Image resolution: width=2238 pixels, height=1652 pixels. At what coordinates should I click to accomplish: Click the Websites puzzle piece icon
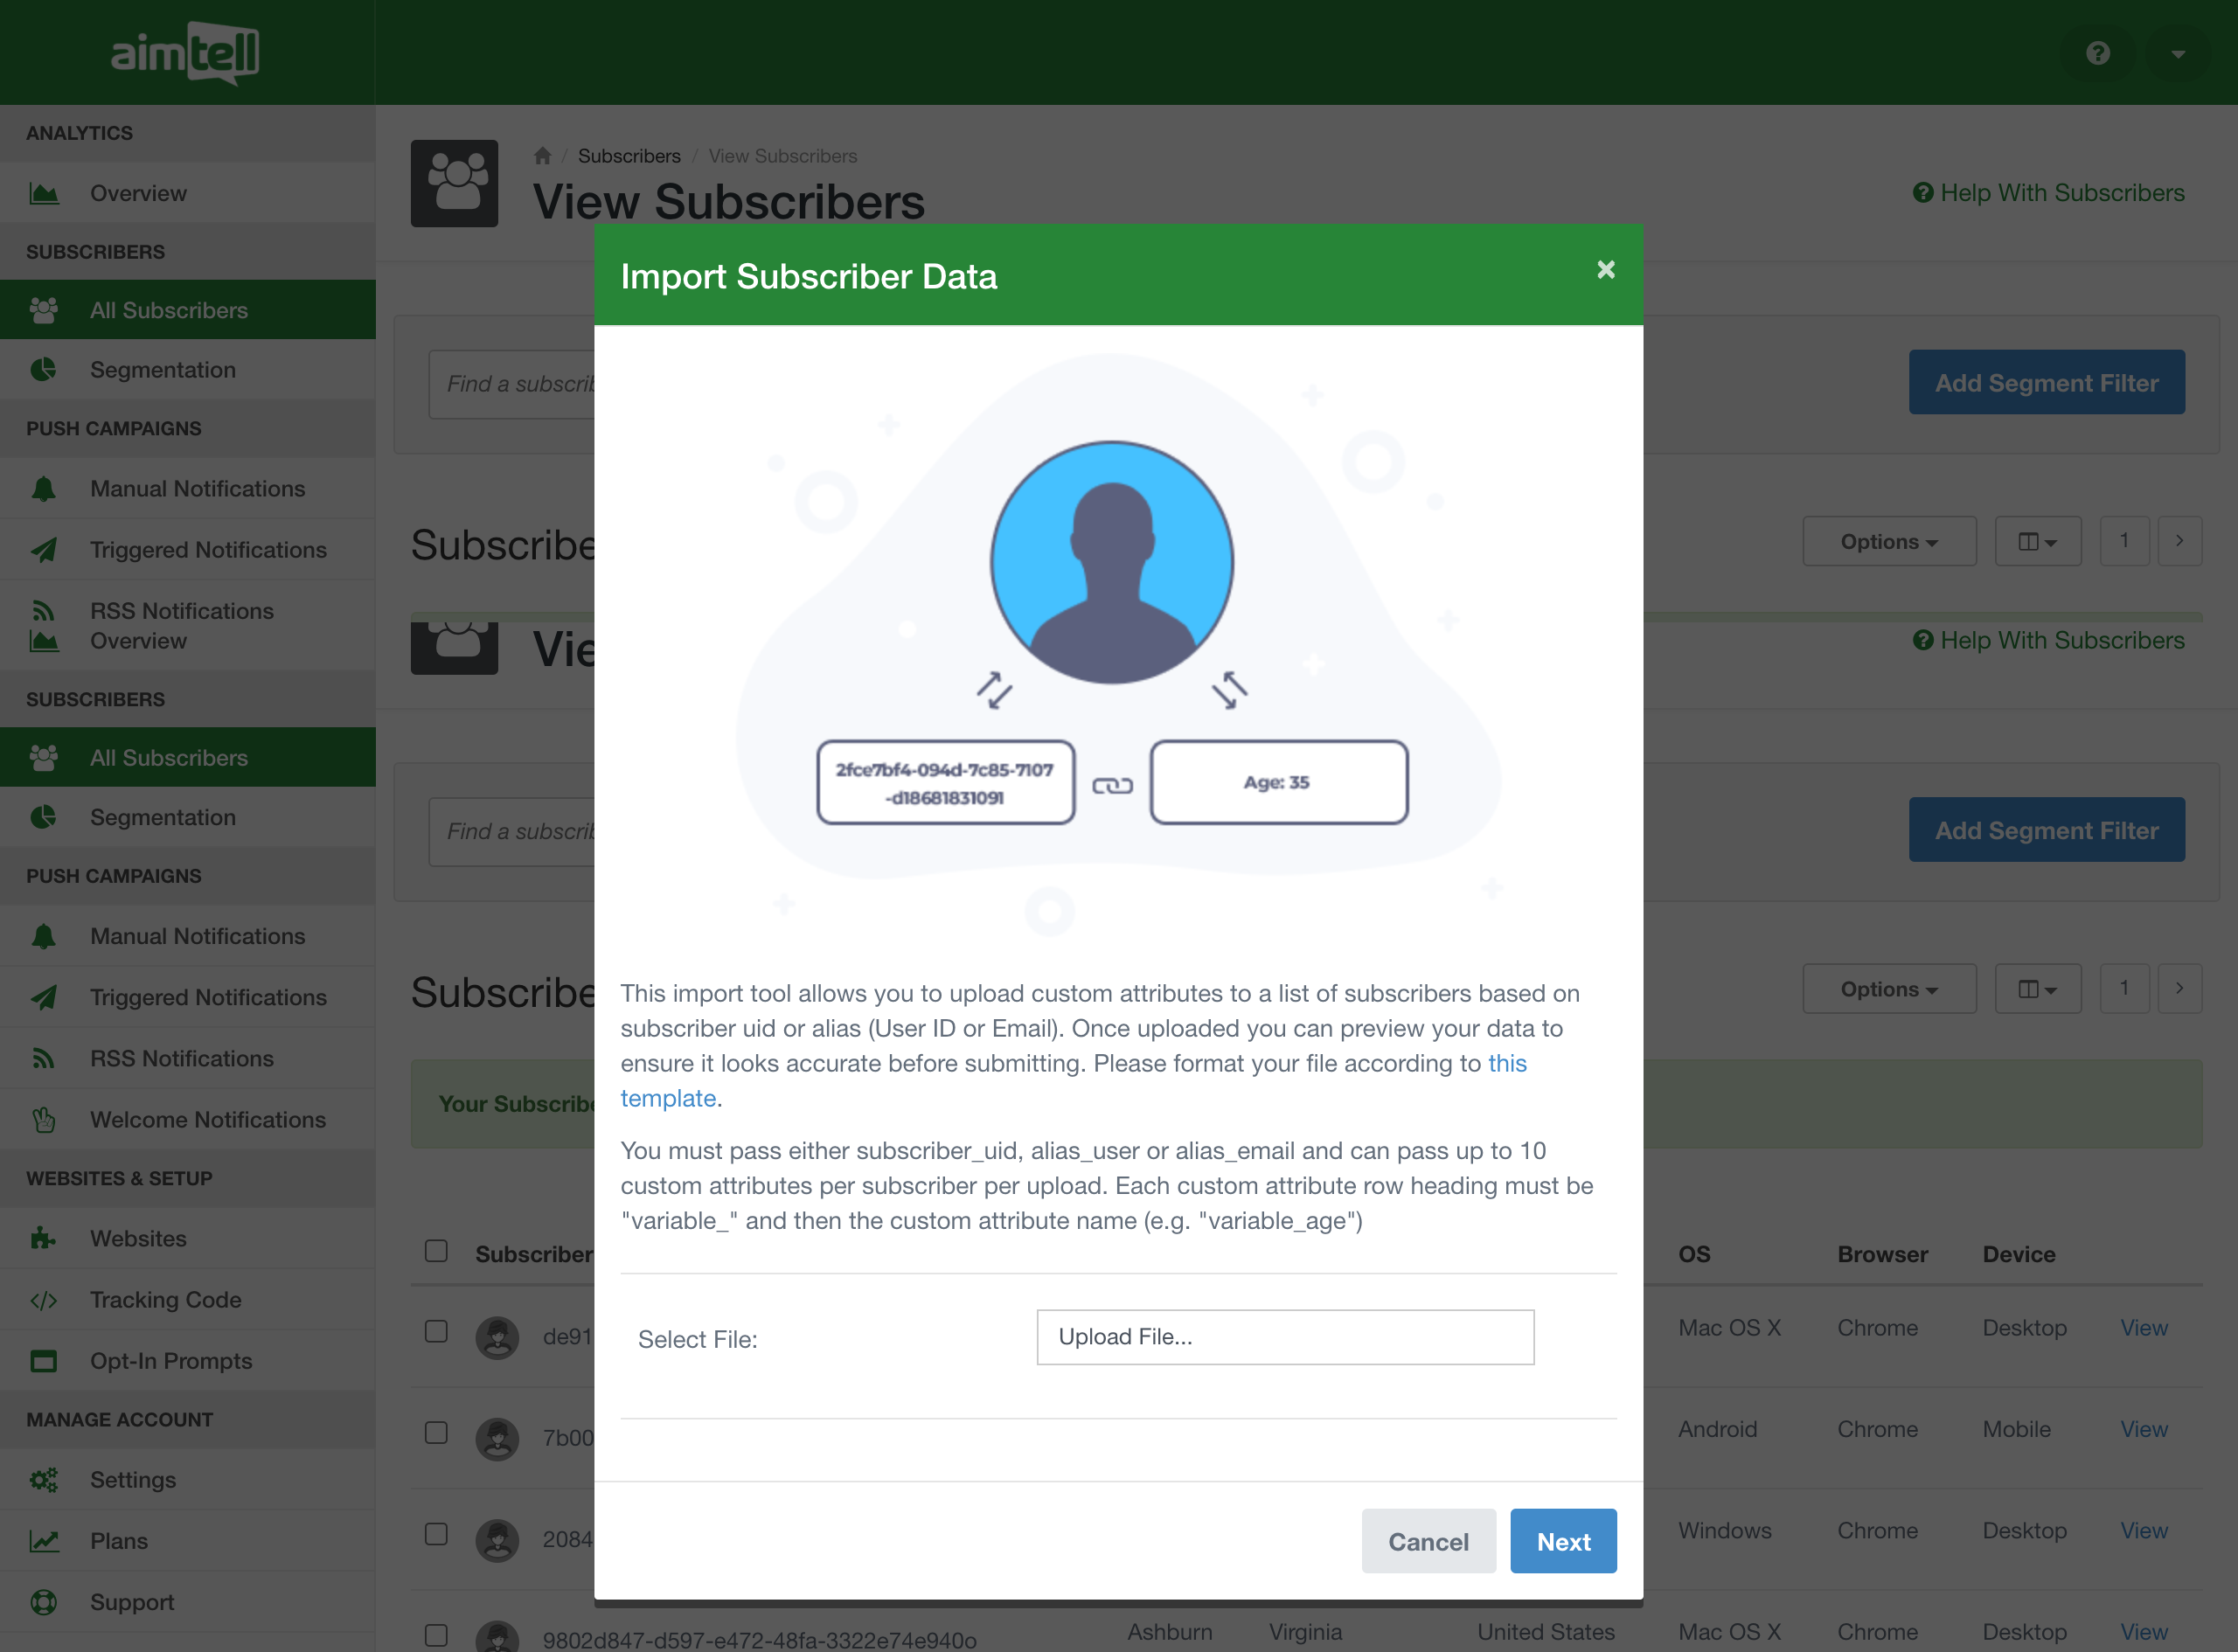click(x=43, y=1239)
